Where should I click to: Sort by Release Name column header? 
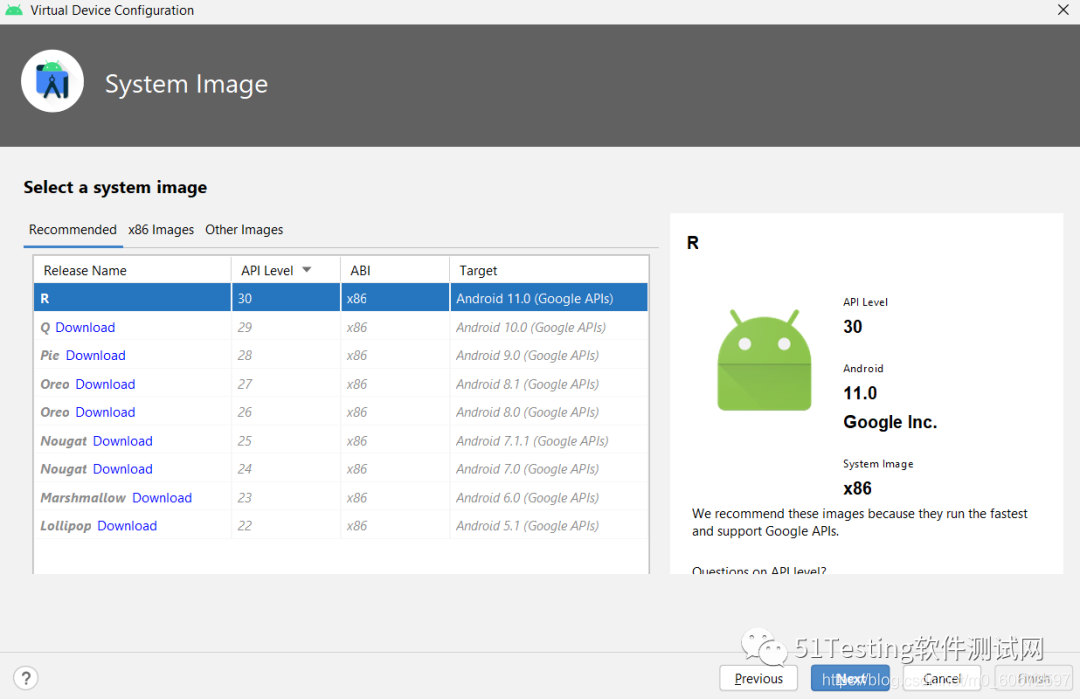pyautogui.click(x=132, y=270)
